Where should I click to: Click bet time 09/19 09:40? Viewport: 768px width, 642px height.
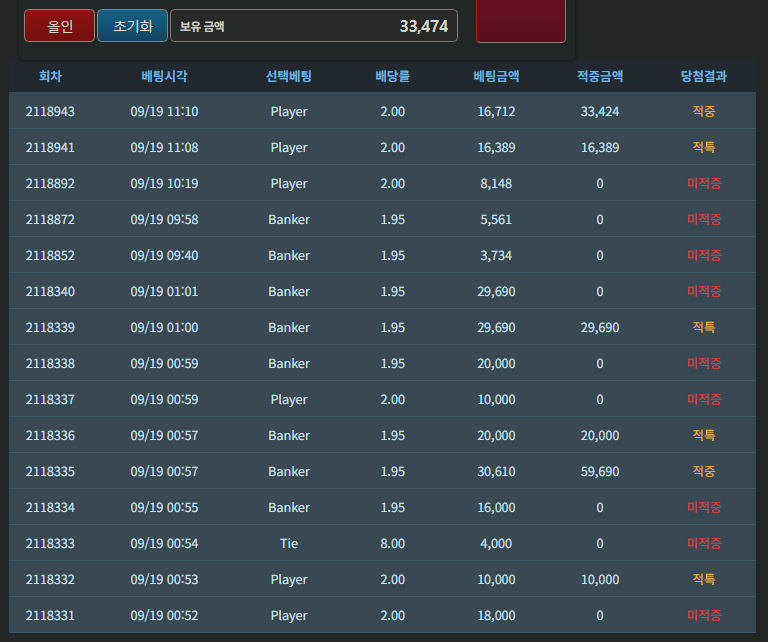click(164, 255)
